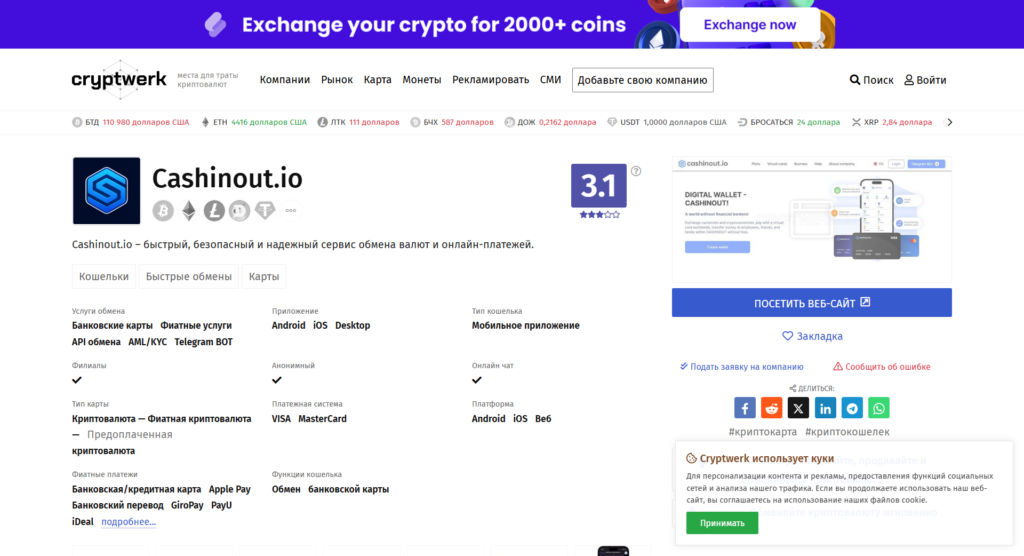Share the page on Reddit

(x=771, y=408)
